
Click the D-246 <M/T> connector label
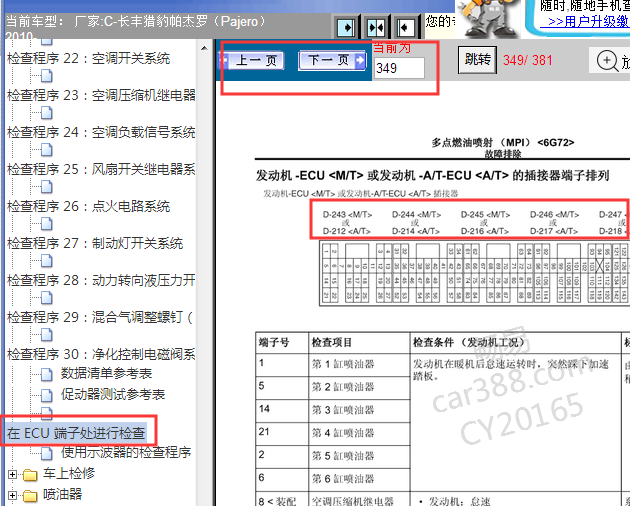click(554, 215)
